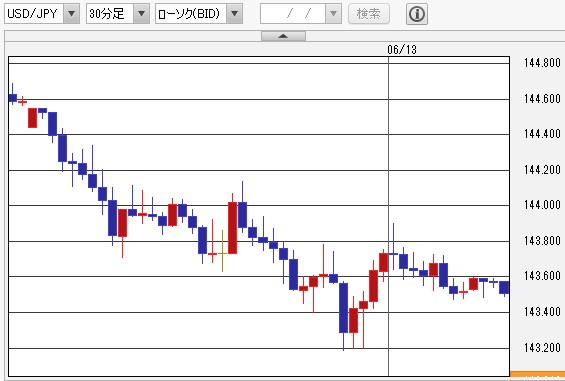Click the information icon button
The width and height of the screenshot is (565, 381).
[417, 14]
